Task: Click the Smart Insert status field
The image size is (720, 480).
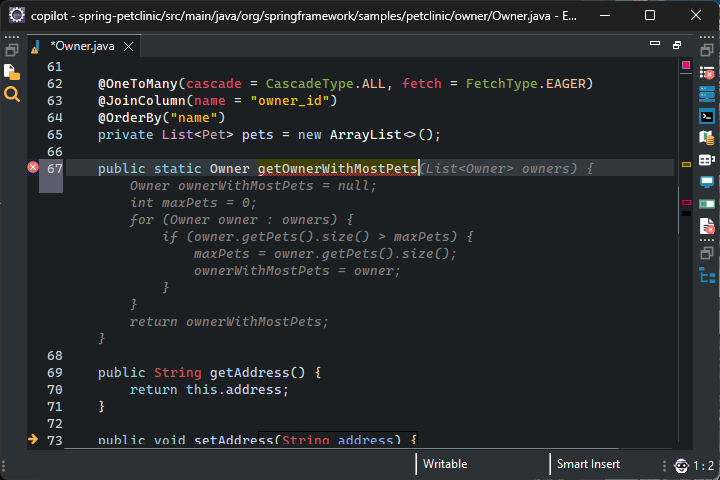Action: 588,464
